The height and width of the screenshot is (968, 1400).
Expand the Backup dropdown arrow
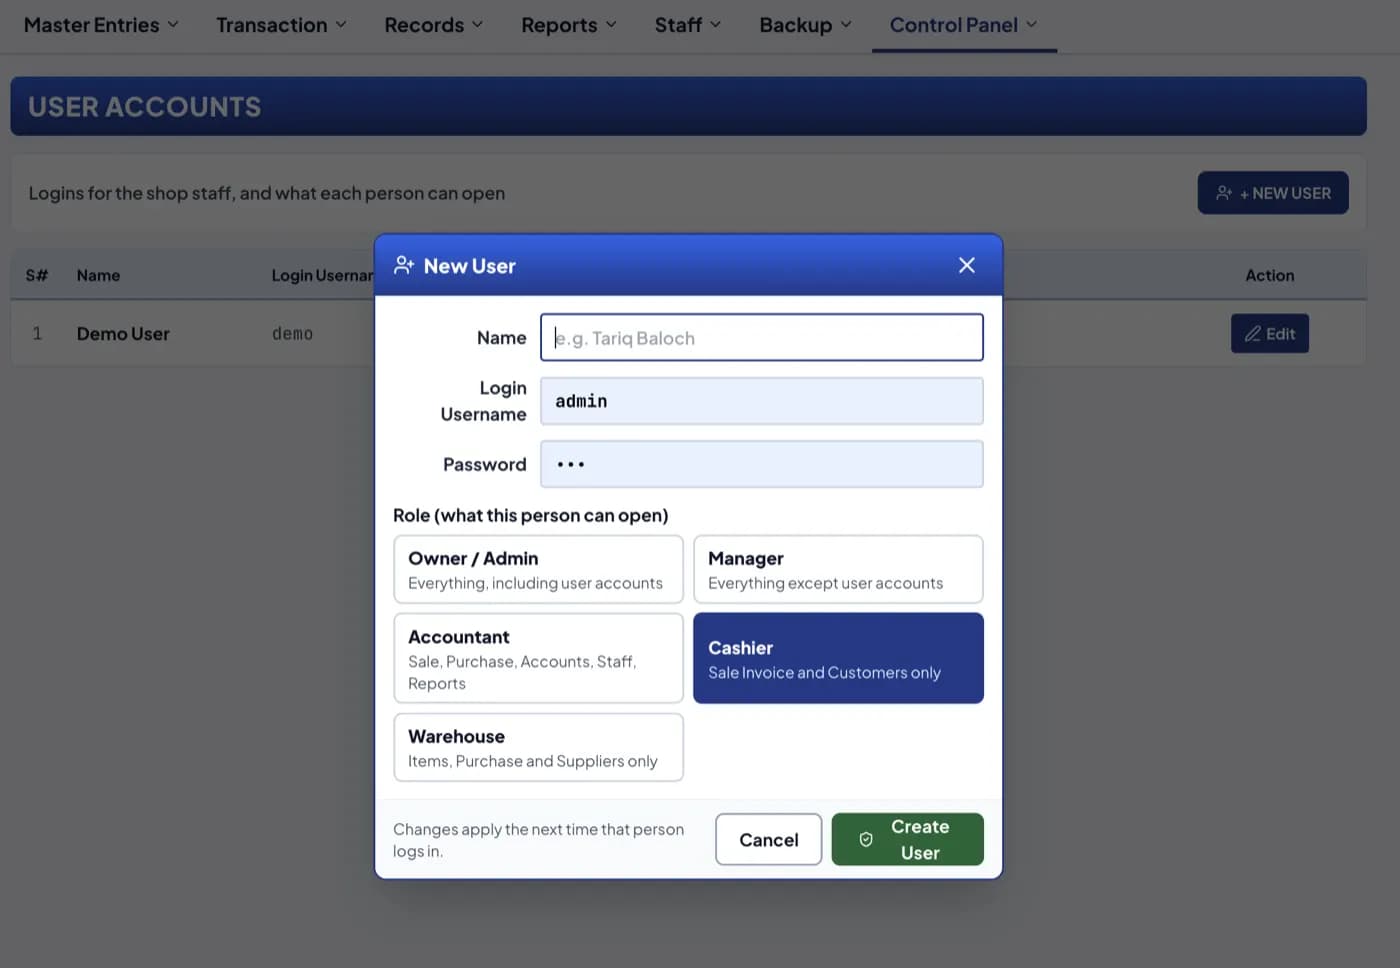click(x=846, y=25)
